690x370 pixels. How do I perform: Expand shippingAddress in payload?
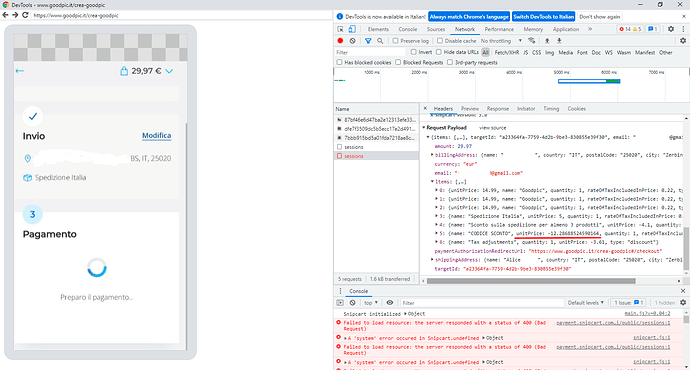coord(432,260)
